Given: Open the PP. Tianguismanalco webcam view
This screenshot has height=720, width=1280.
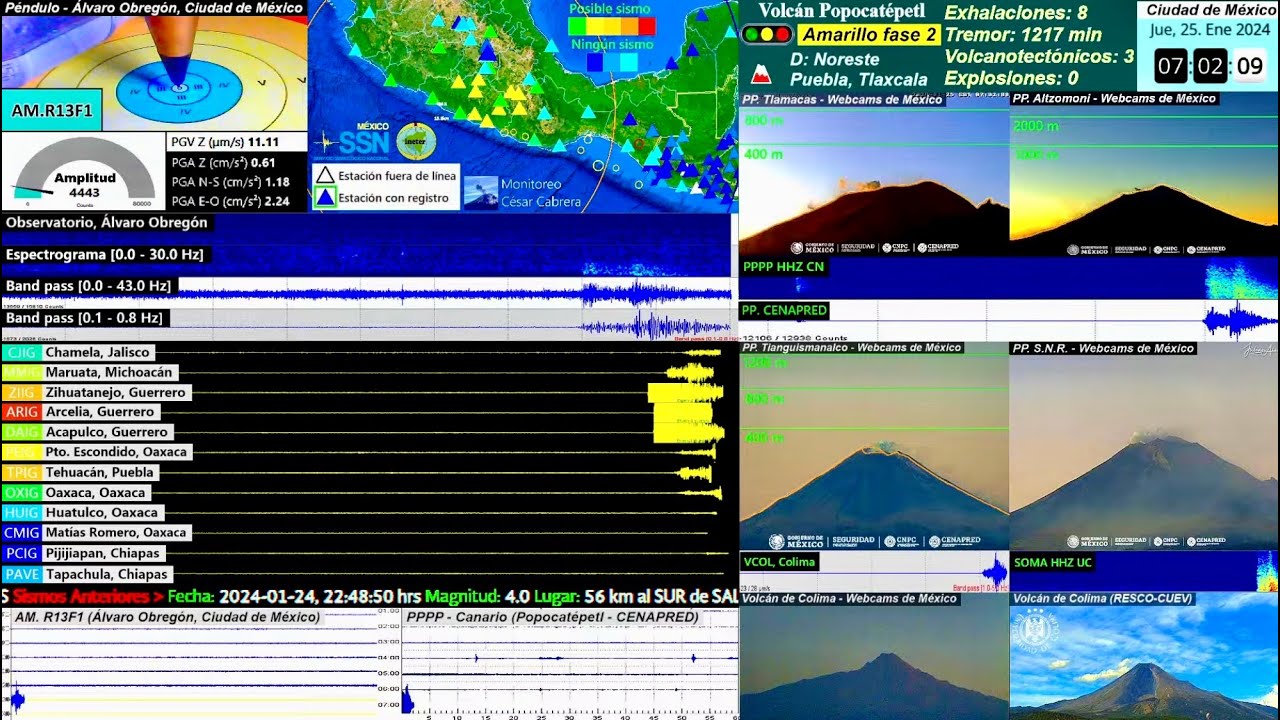Looking at the screenshot, I should (x=874, y=445).
